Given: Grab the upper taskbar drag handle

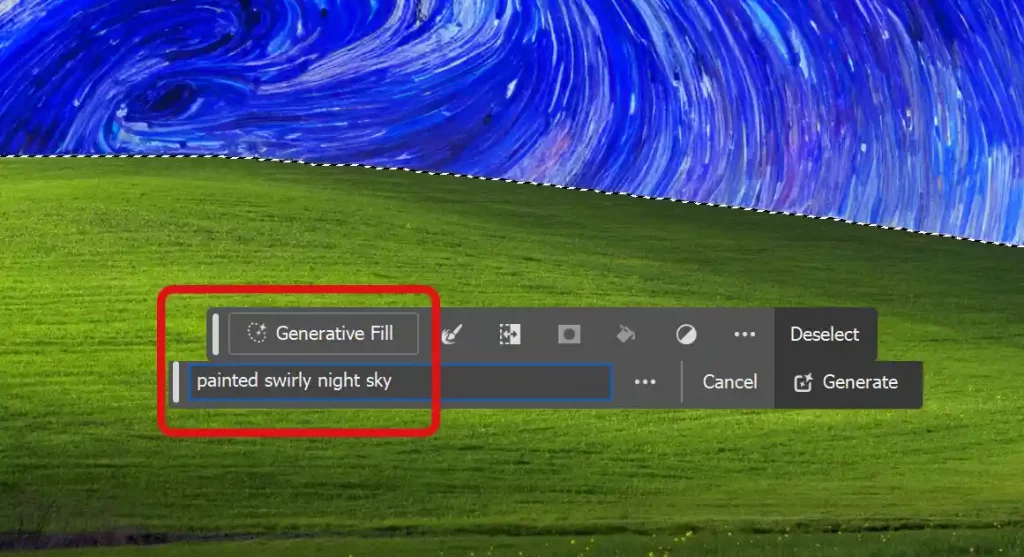Looking at the screenshot, I should (216, 334).
